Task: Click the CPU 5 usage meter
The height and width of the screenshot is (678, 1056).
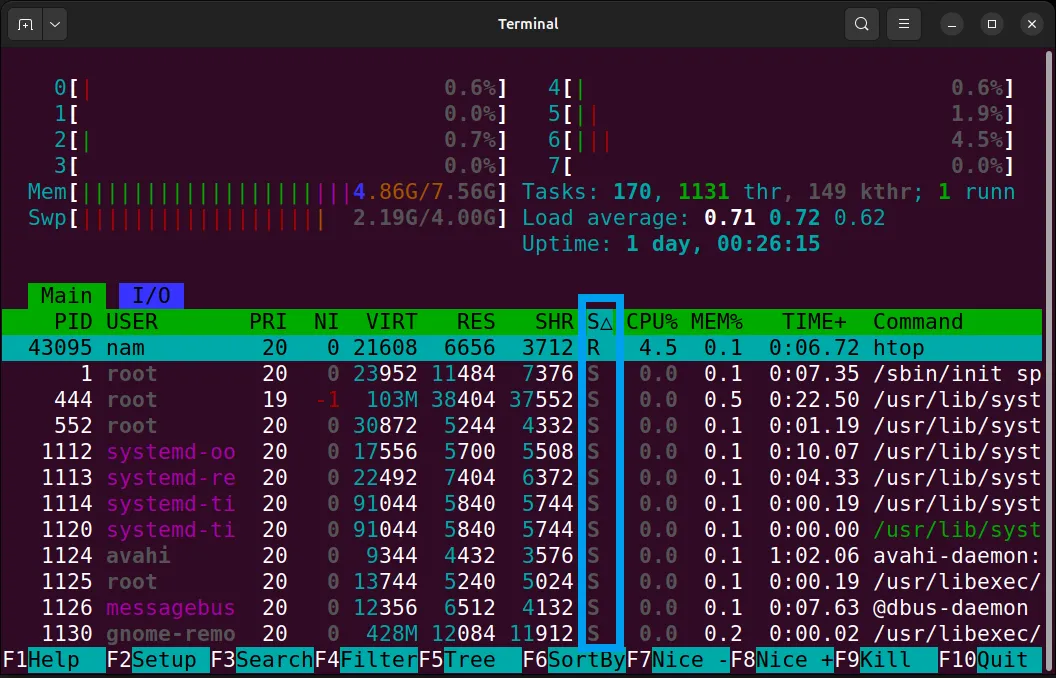Action: (x=781, y=114)
